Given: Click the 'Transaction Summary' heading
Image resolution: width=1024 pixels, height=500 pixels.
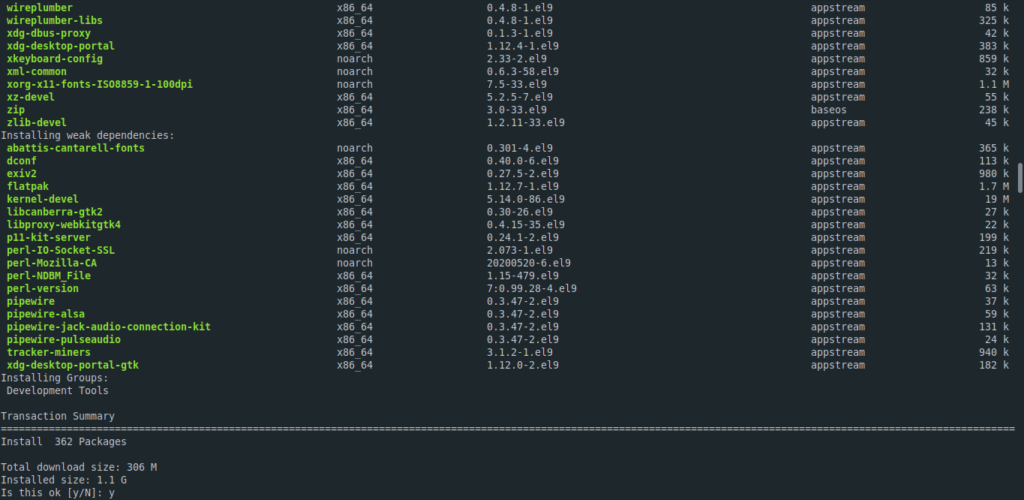Looking at the screenshot, I should (x=57, y=416).
